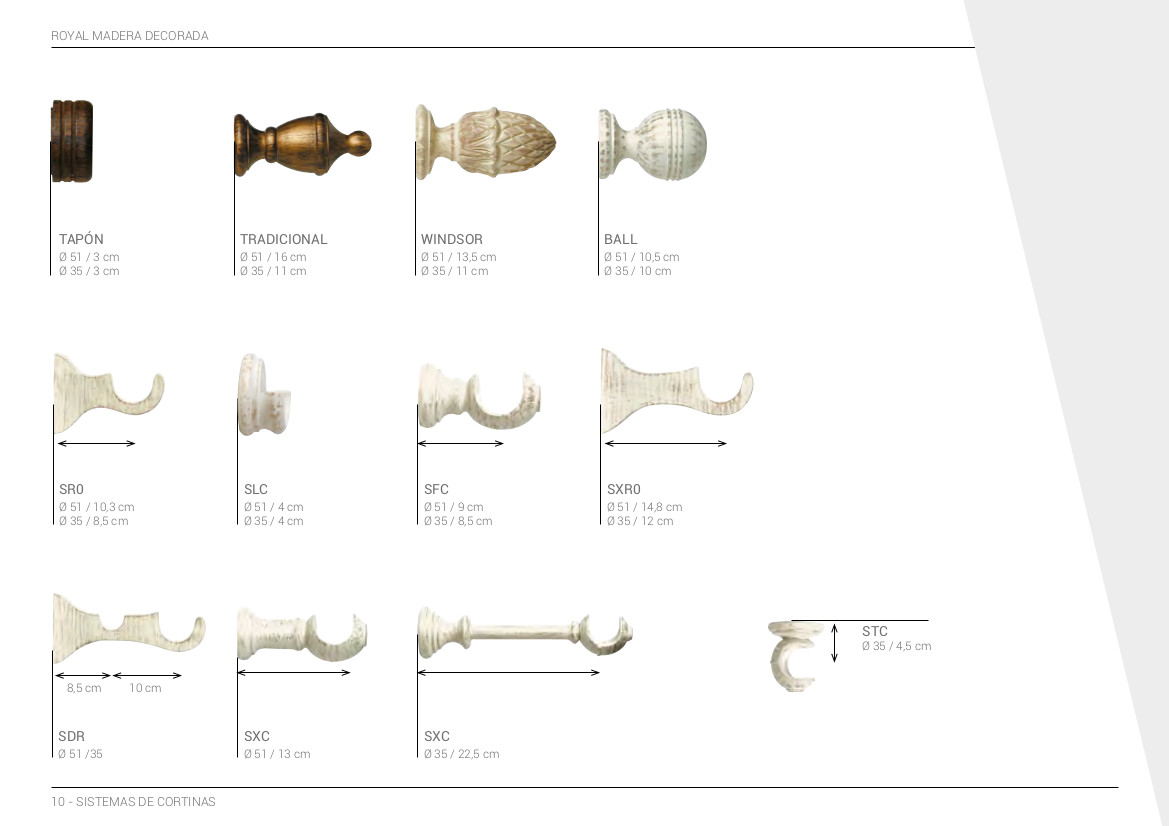
Task: Click the 'SLC' label
Action: (256, 489)
